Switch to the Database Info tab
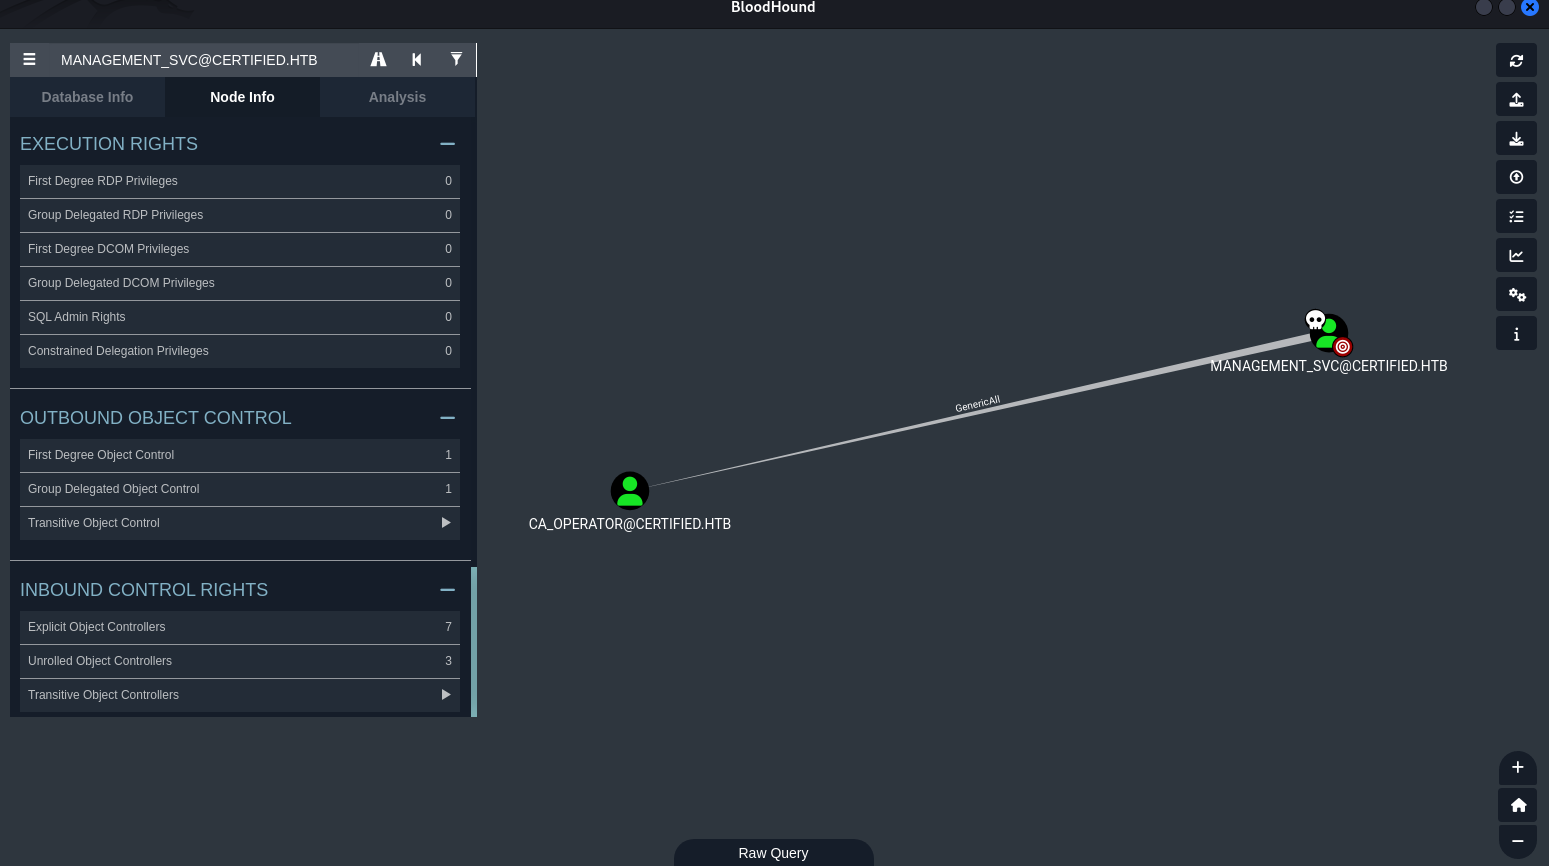This screenshot has height=866, width=1549. pos(87,97)
